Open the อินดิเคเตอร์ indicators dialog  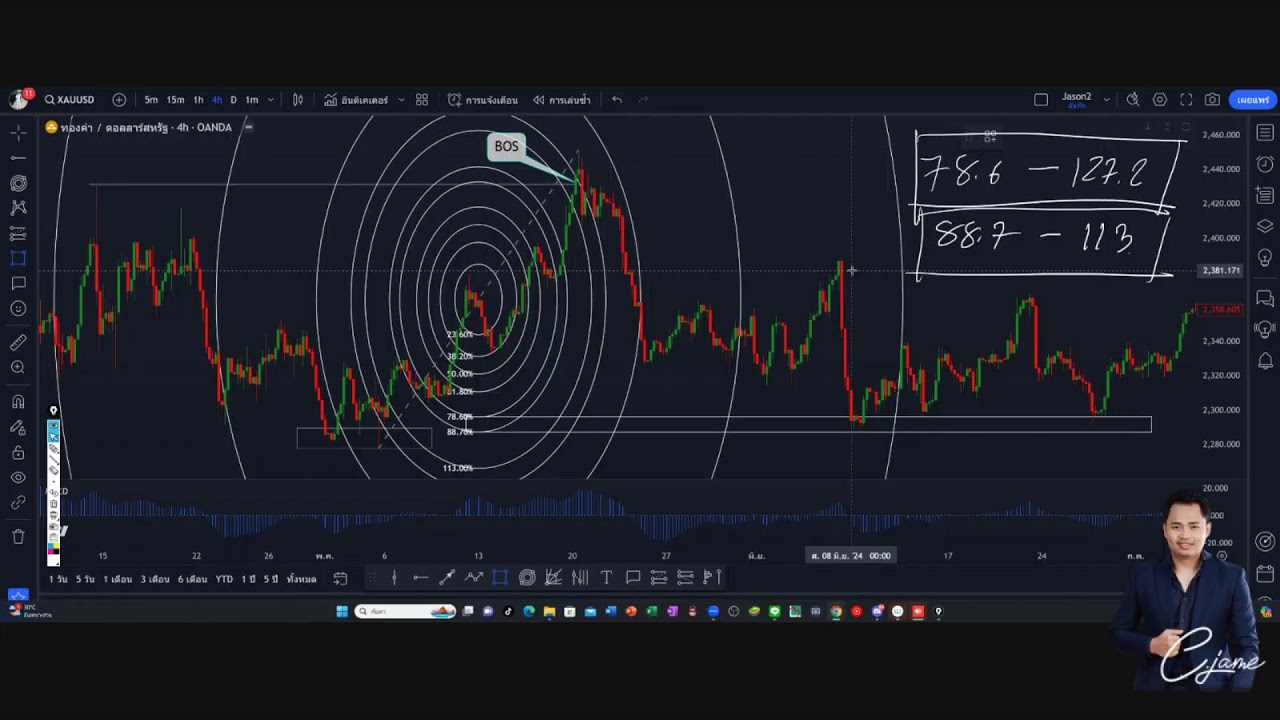[357, 100]
